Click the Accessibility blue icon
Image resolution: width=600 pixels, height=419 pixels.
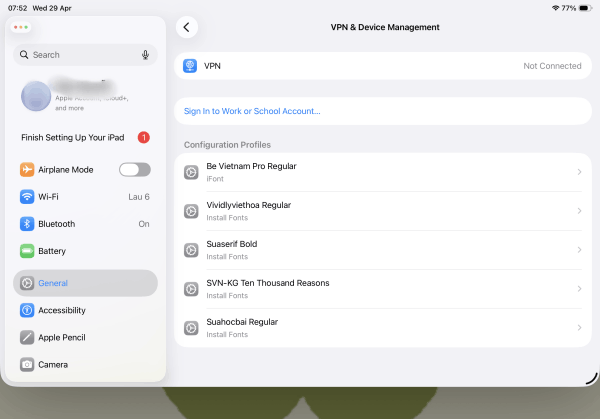coord(27,310)
